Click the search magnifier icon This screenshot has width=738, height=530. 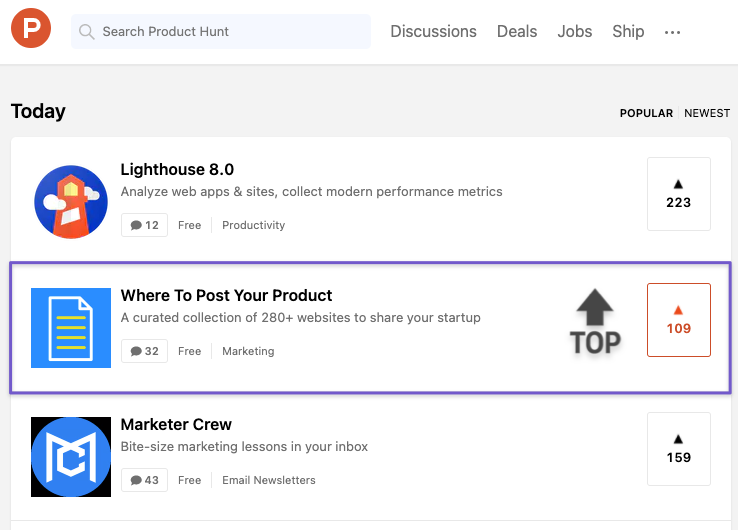tap(87, 32)
